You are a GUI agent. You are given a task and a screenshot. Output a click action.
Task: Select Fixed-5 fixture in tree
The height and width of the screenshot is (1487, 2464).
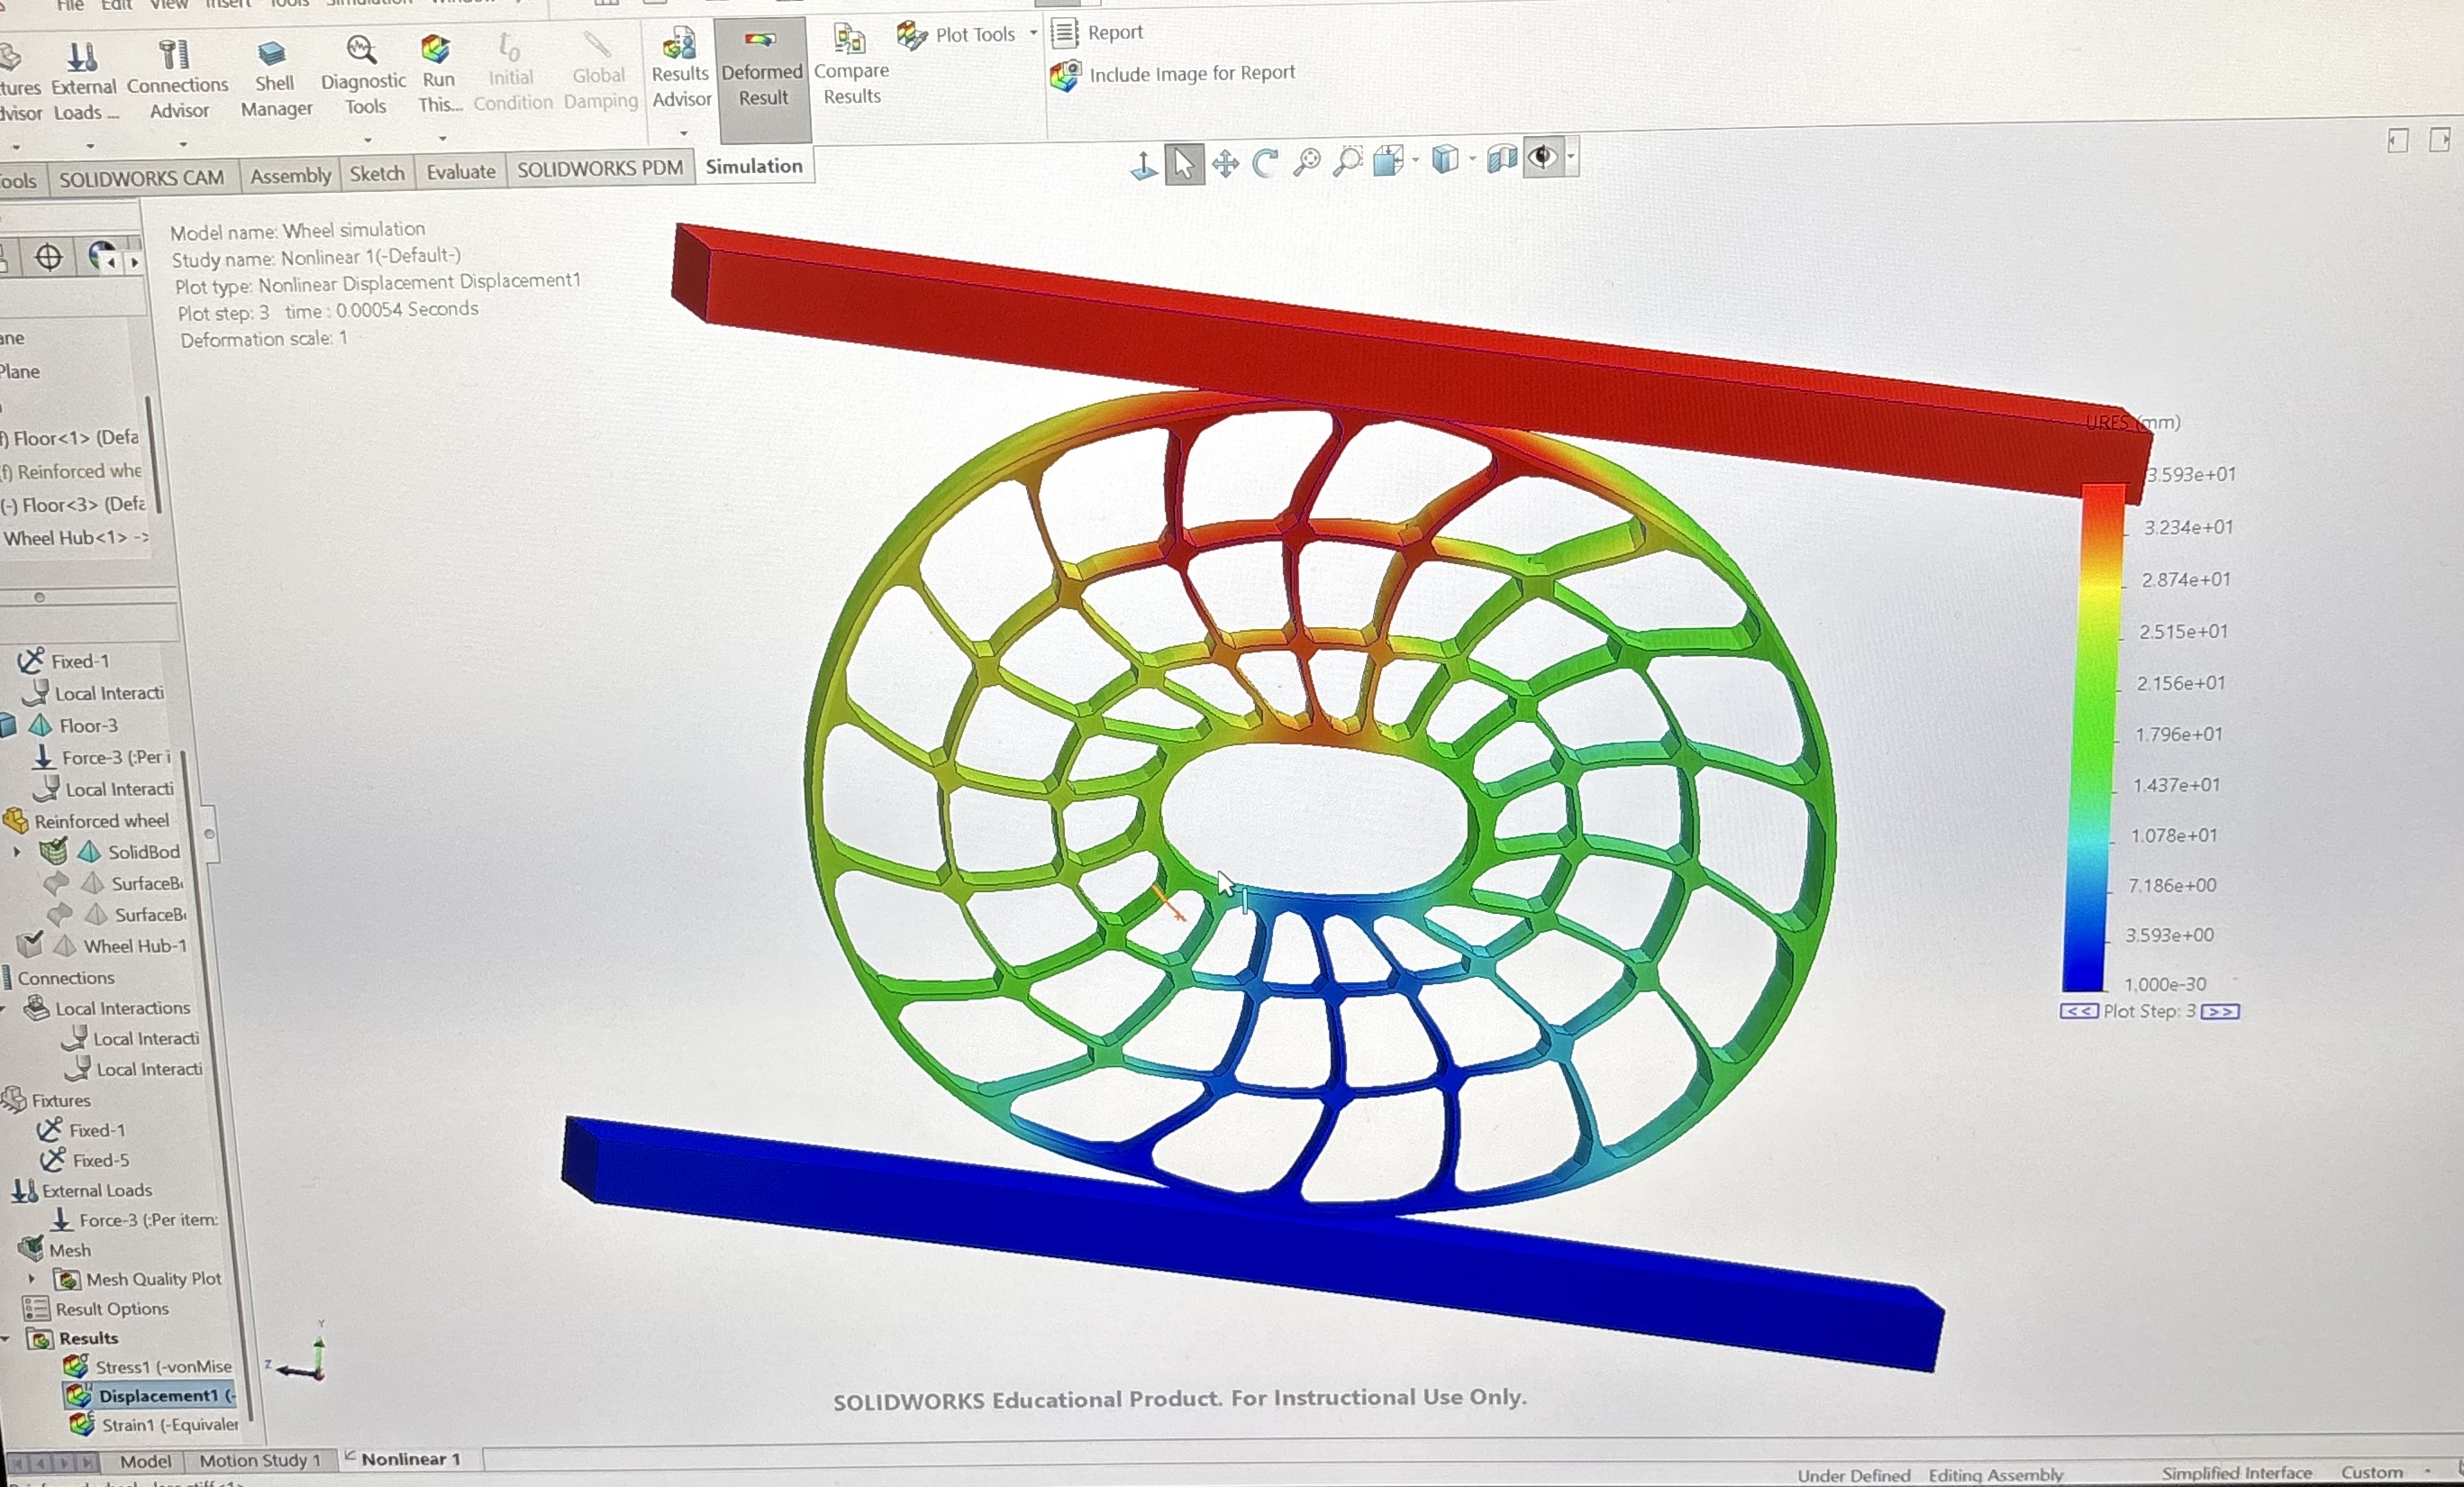point(84,1160)
